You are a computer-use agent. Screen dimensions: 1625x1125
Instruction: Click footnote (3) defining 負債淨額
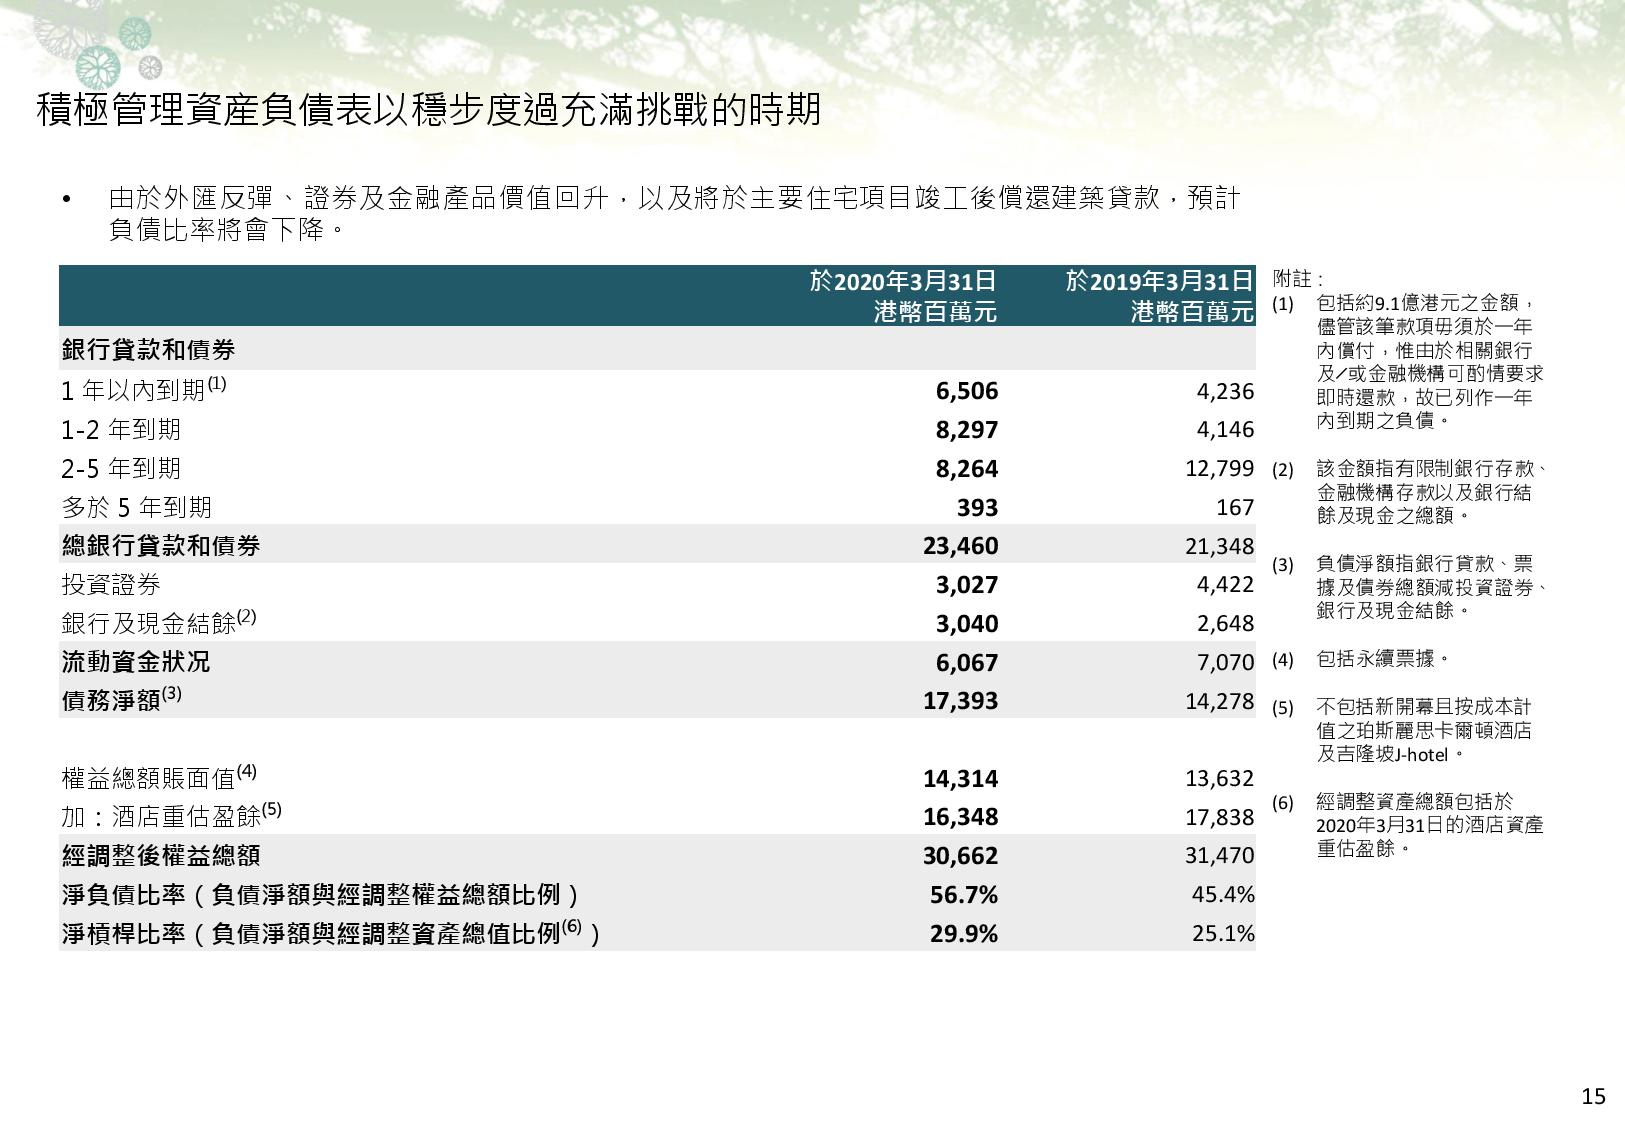click(1410, 588)
